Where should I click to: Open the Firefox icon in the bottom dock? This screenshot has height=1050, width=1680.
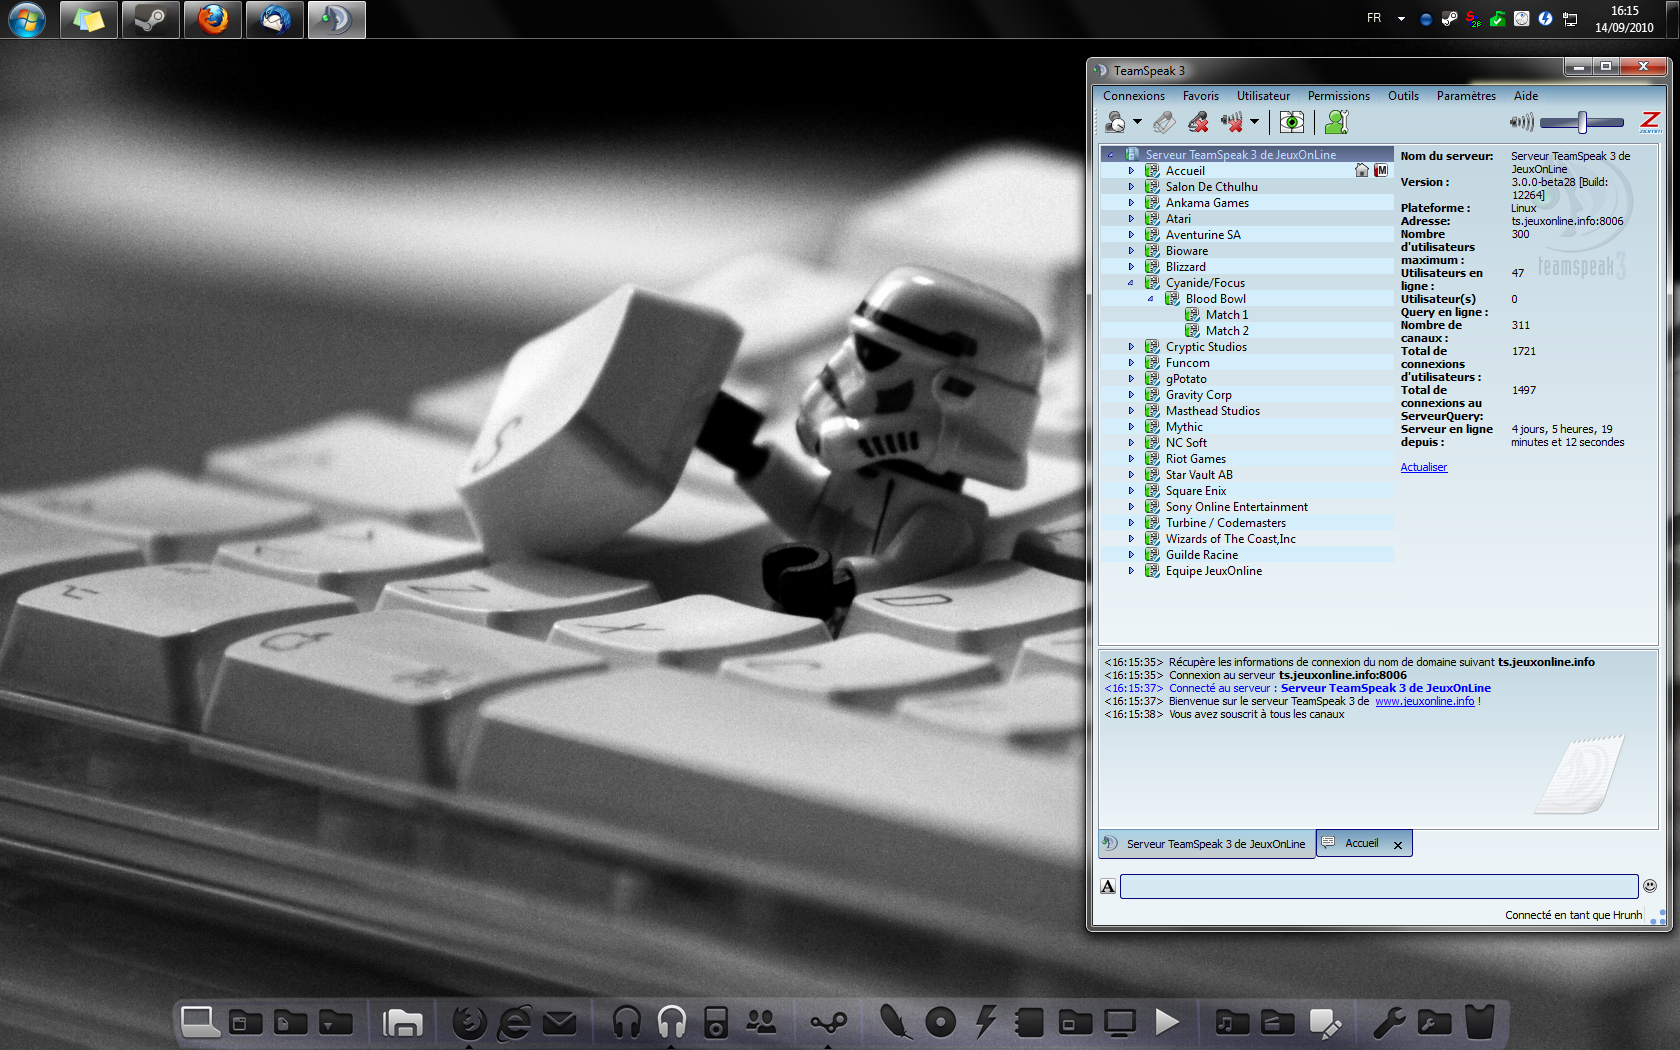469,1022
